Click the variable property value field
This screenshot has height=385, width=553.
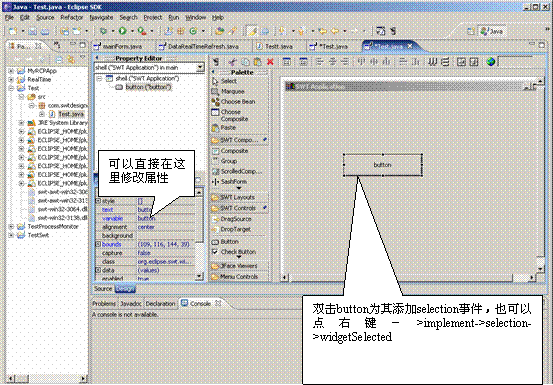click(x=166, y=218)
